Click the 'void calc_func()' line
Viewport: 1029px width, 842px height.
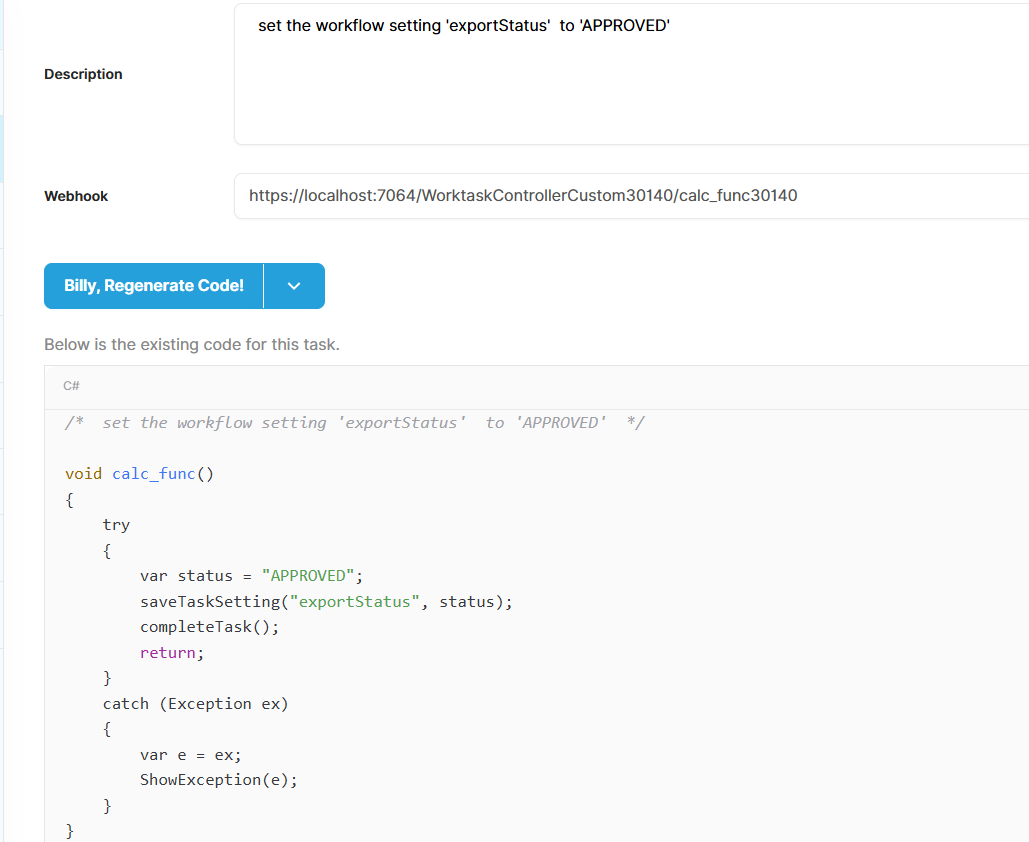139,474
